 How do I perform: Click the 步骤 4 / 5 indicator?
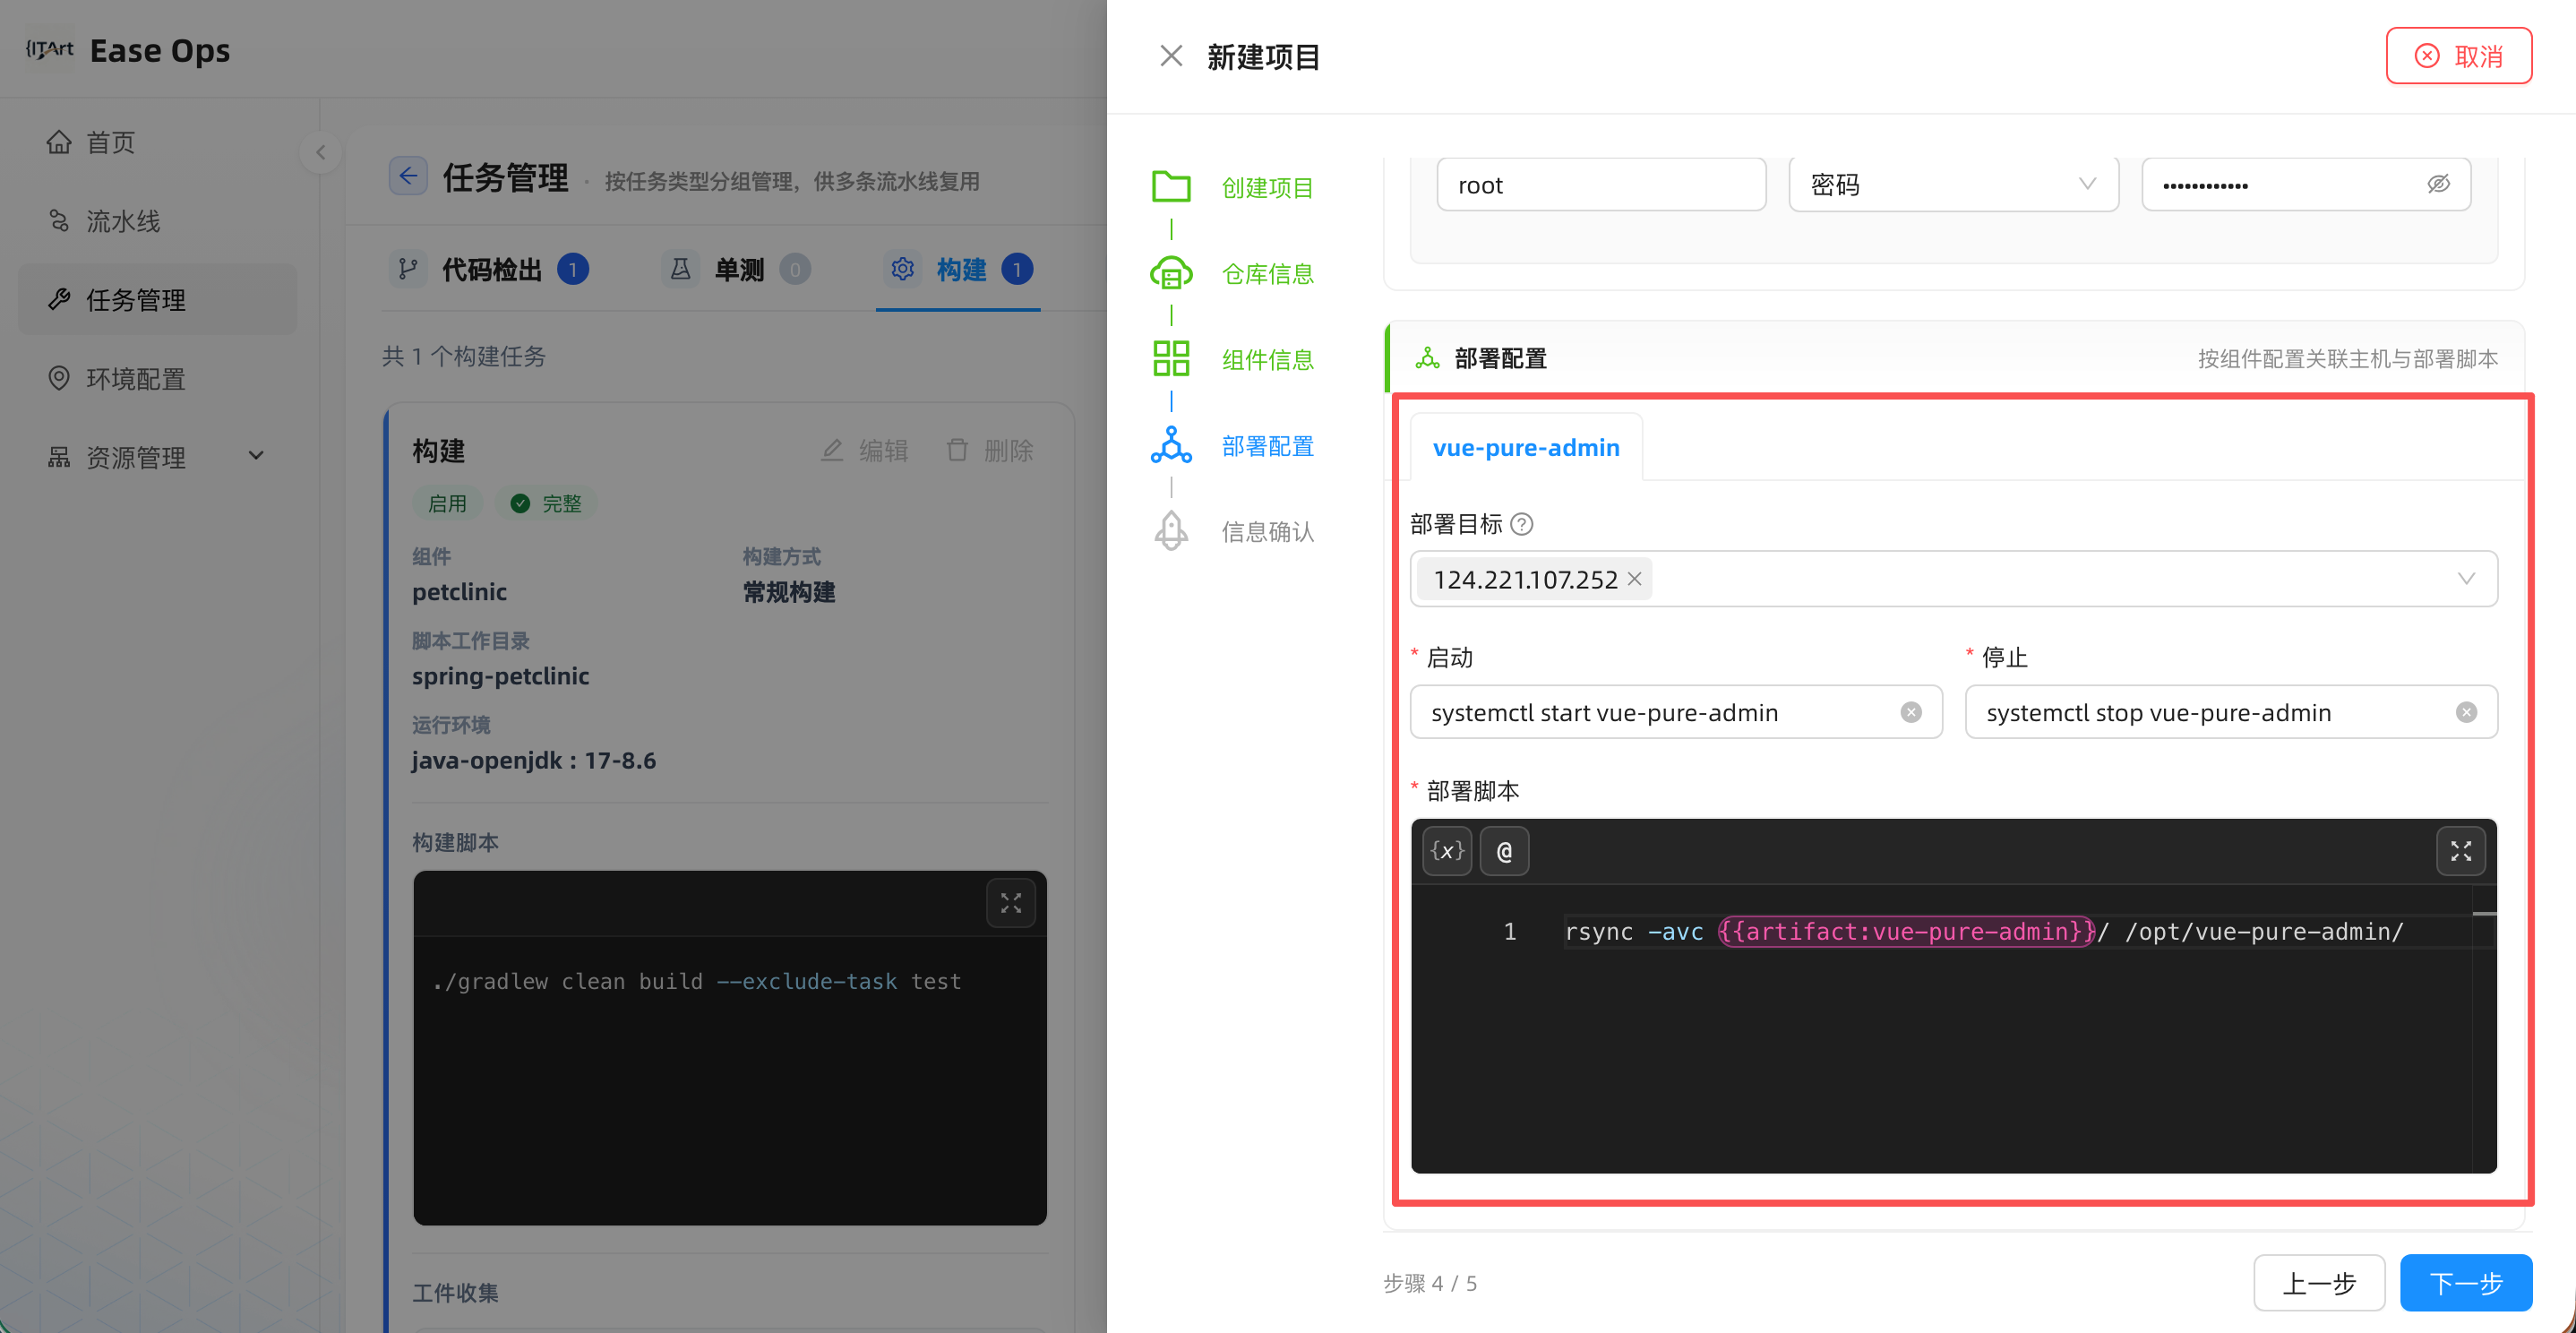1430,1282
